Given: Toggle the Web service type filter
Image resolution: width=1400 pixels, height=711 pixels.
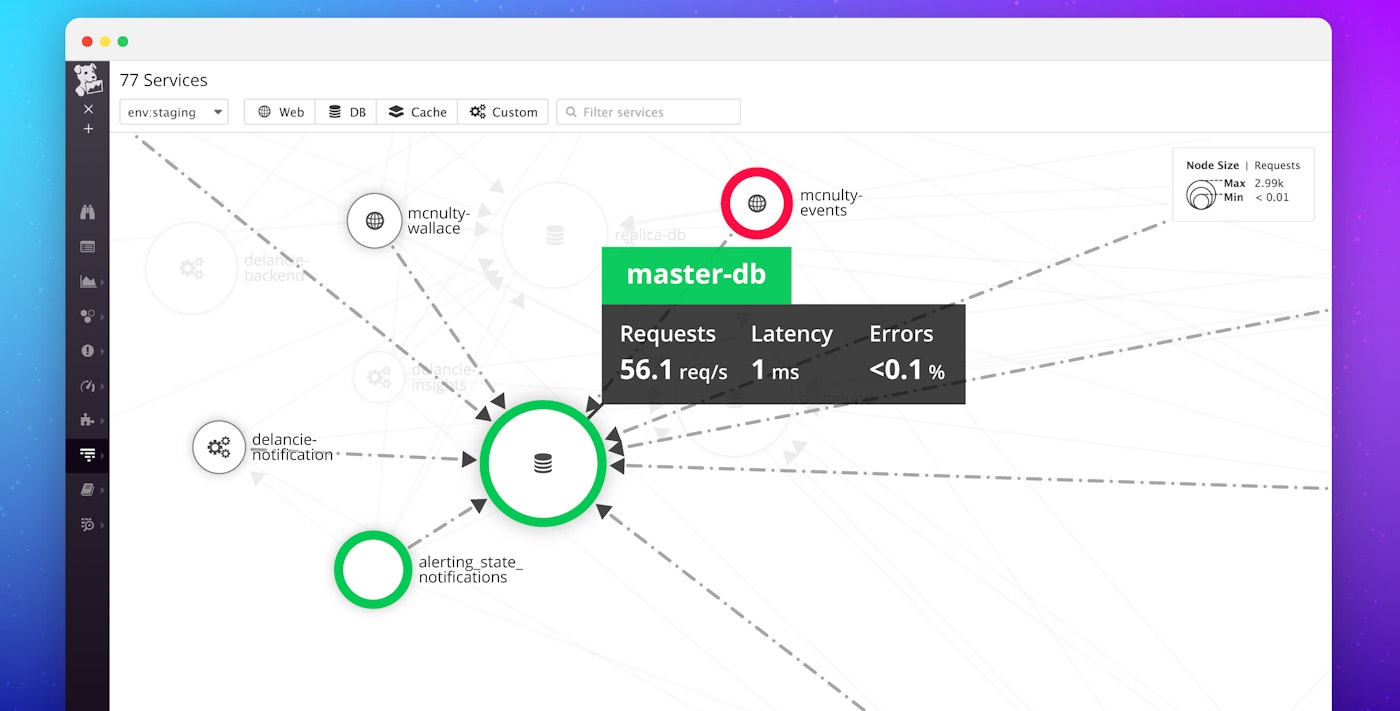Looking at the screenshot, I should point(280,112).
